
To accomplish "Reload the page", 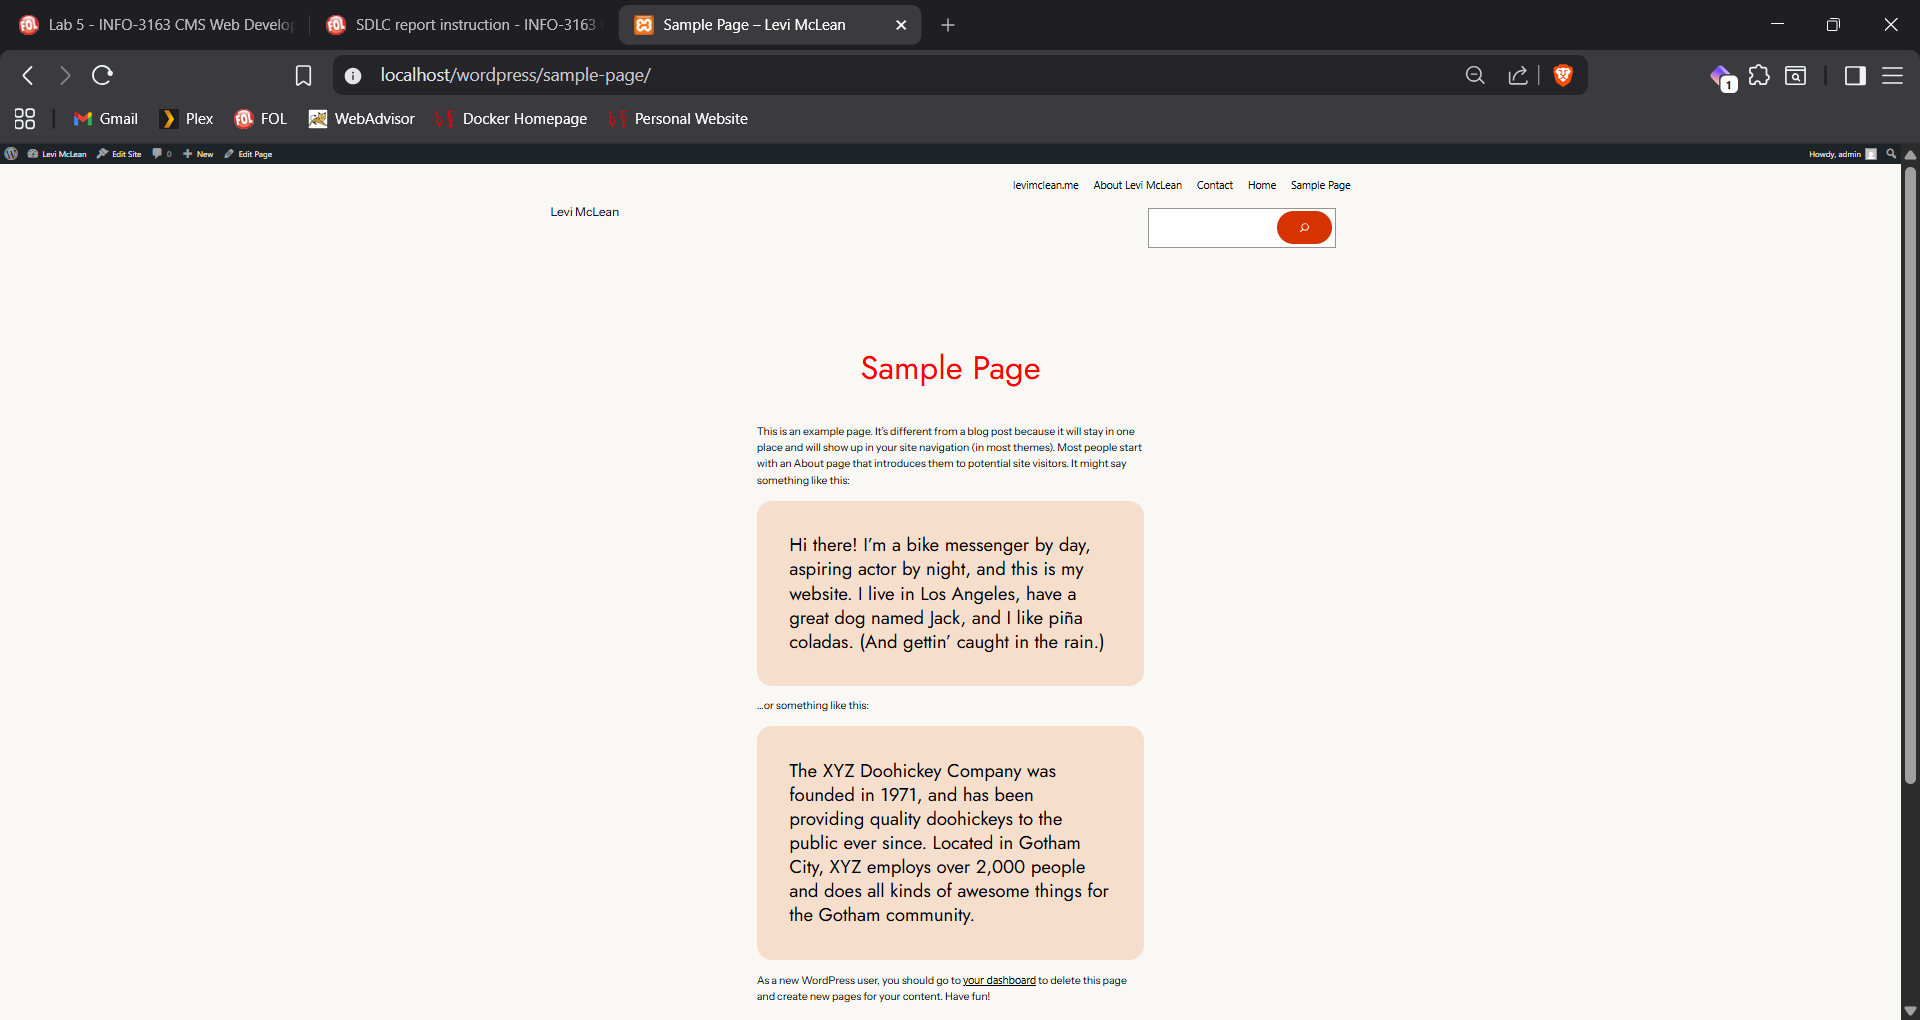I will pyautogui.click(x=102, y=76).
